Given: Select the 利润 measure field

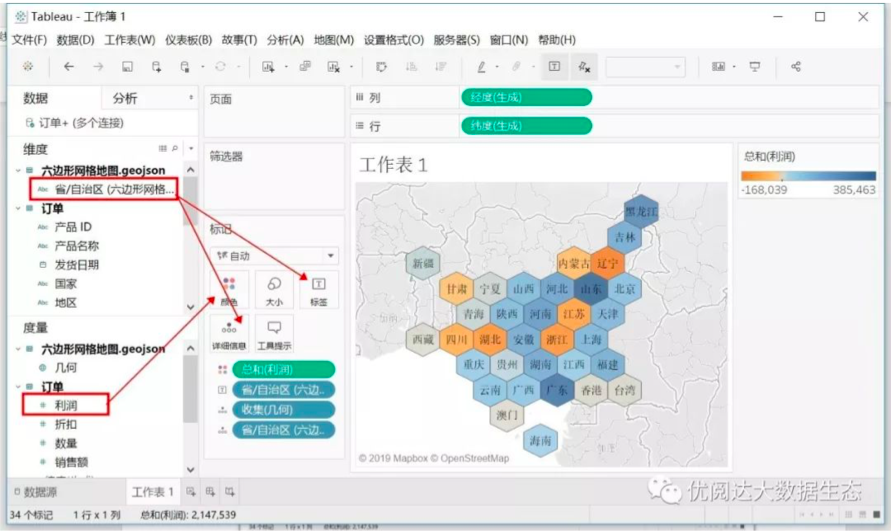Looking at the screenshot, I should (x=67, y=405).
